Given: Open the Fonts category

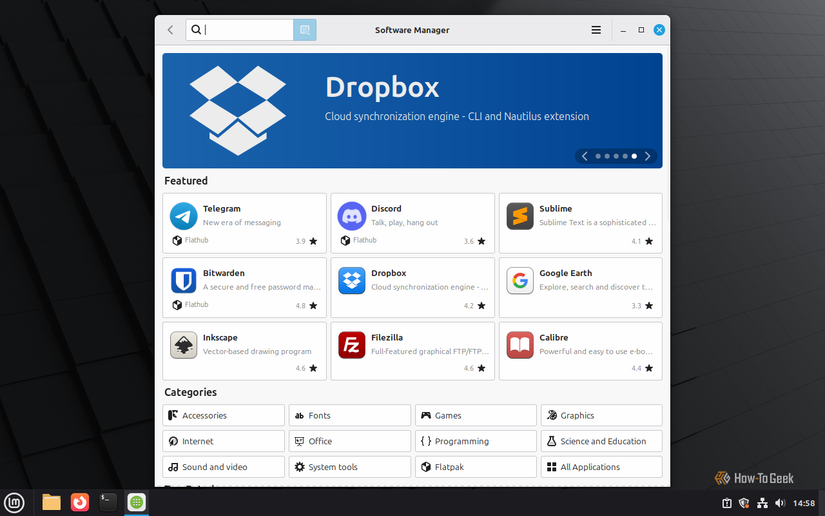Looking at the screenshot, I should point(349,415).
